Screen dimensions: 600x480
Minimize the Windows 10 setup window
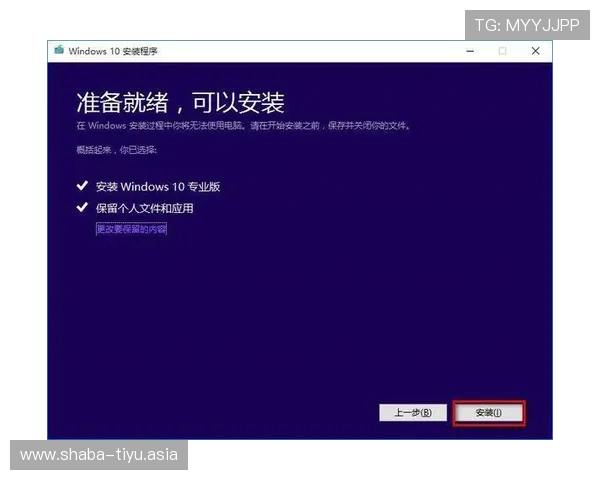[470, 51]
